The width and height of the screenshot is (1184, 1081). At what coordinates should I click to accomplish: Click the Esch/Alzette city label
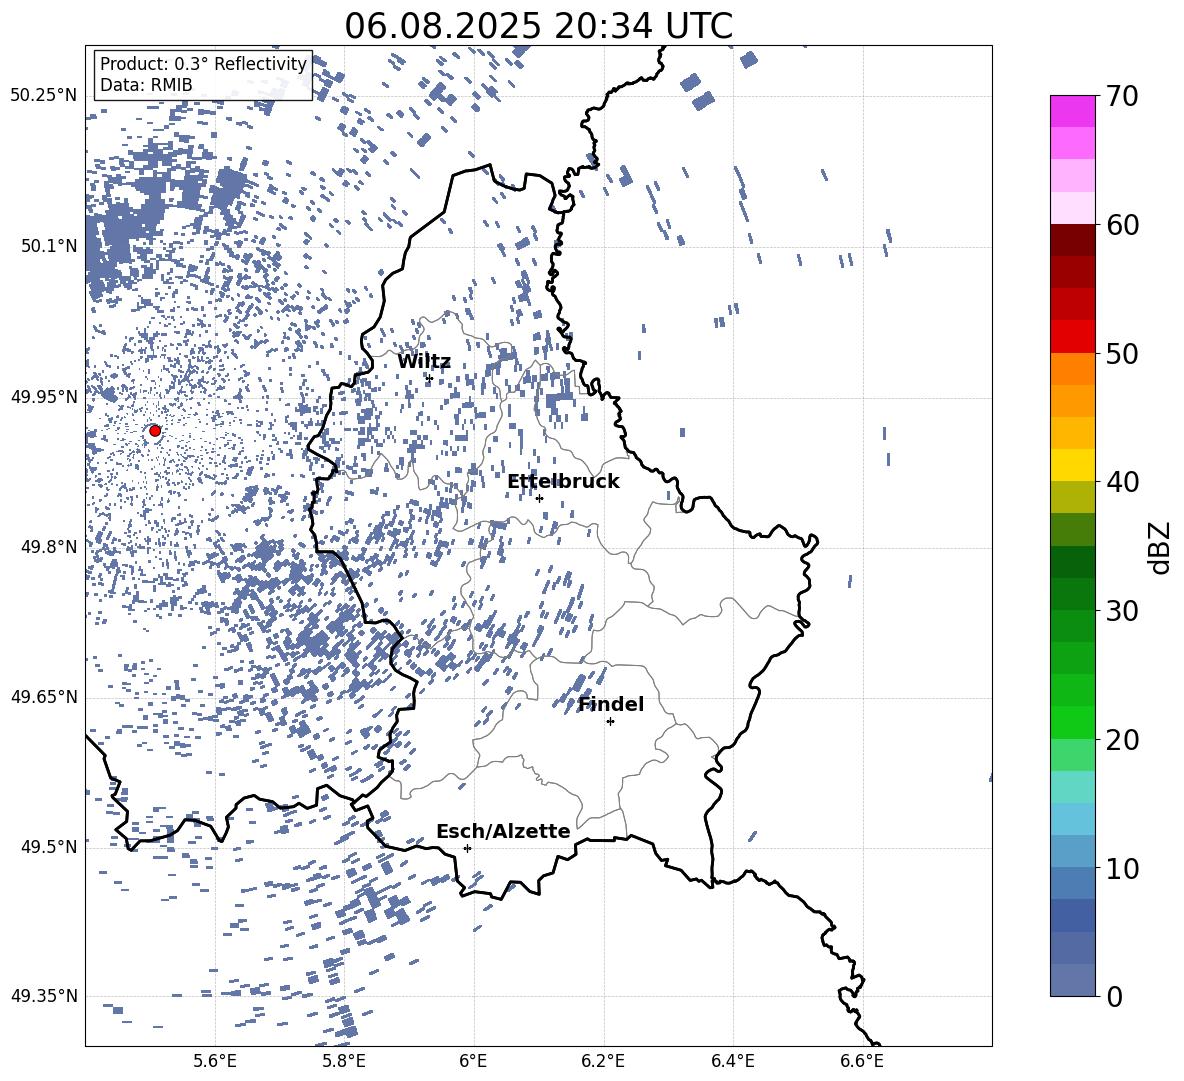click(503, 831)
